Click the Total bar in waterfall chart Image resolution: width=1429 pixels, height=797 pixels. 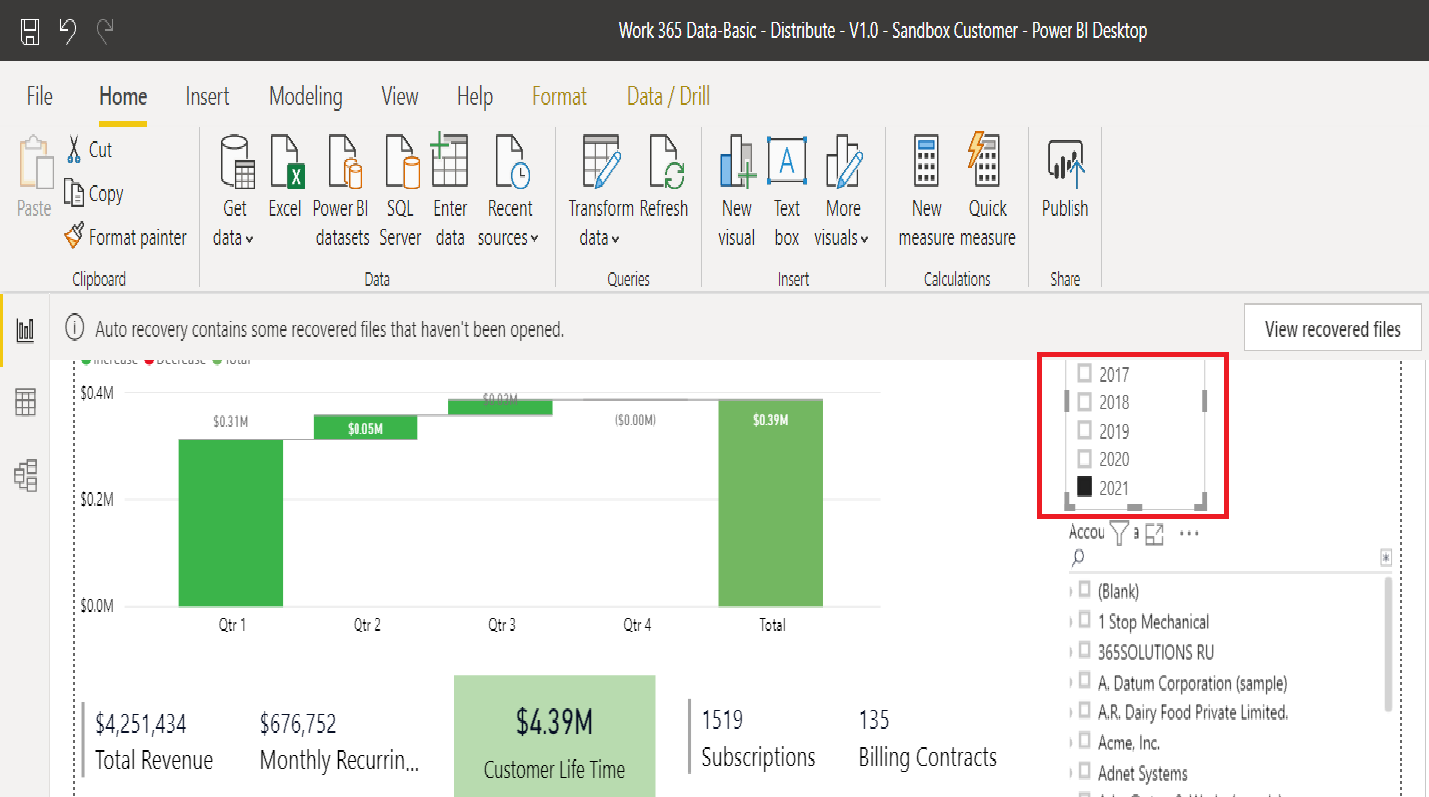[x=771, y=503]
